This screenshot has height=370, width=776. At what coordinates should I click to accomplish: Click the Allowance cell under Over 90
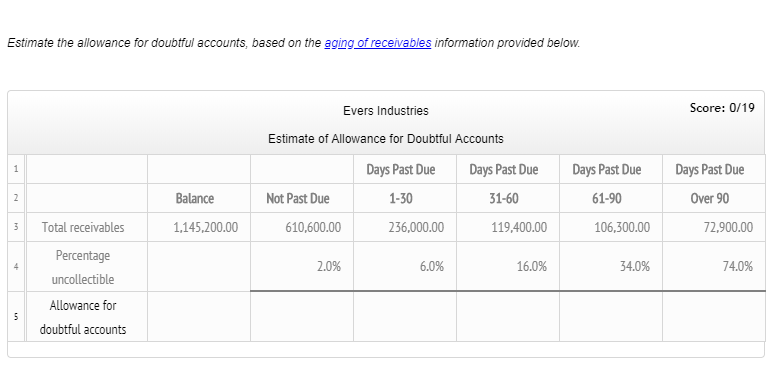(x=714, y=317)
